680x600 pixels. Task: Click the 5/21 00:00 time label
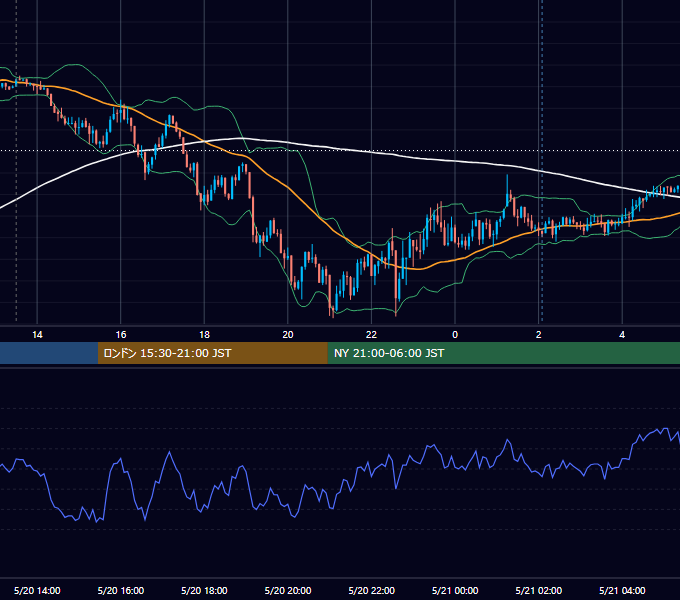tap(455, 590)
